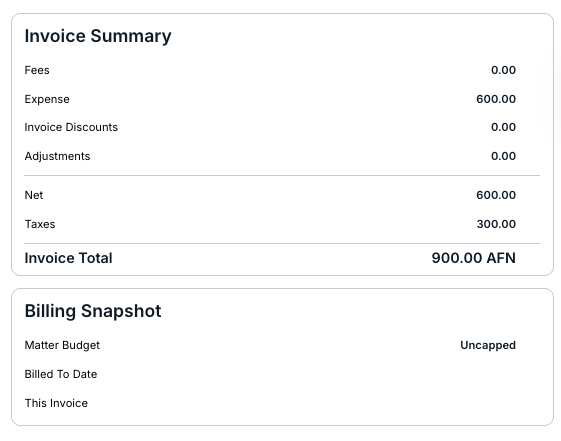Select the Taxes row label
Screen dimensions: 561x441
click(x=40, y=224)
